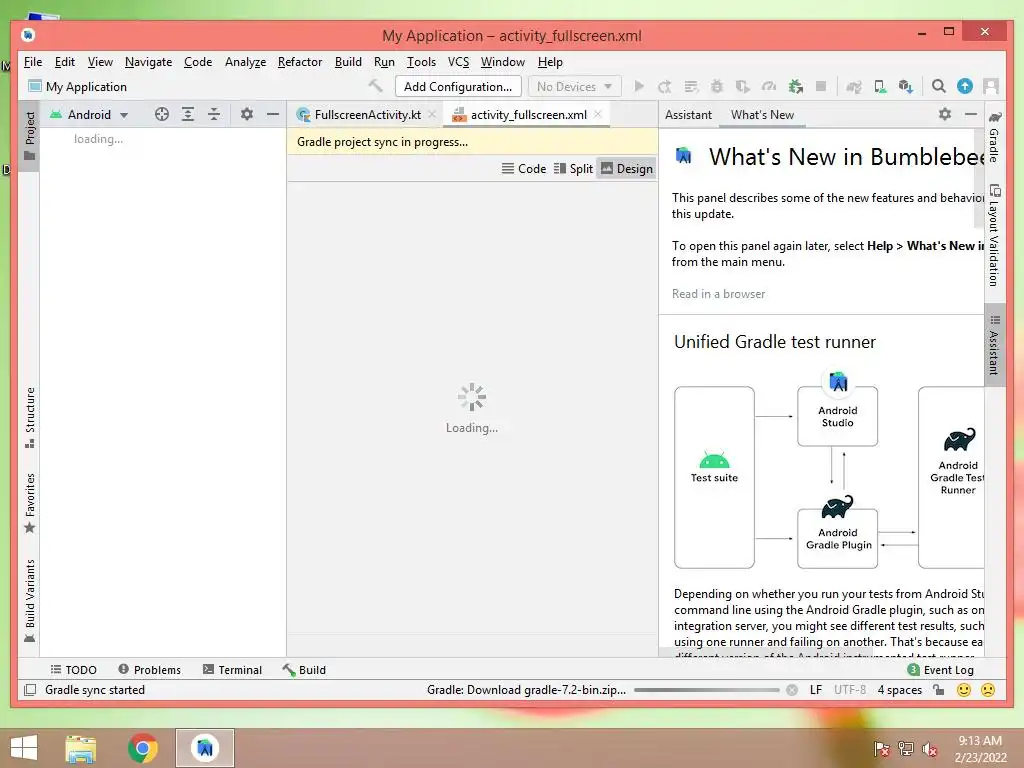Click the Debug app bug icon
The width and height of the screenshot is (1024, 768).
tap(717, 86)
